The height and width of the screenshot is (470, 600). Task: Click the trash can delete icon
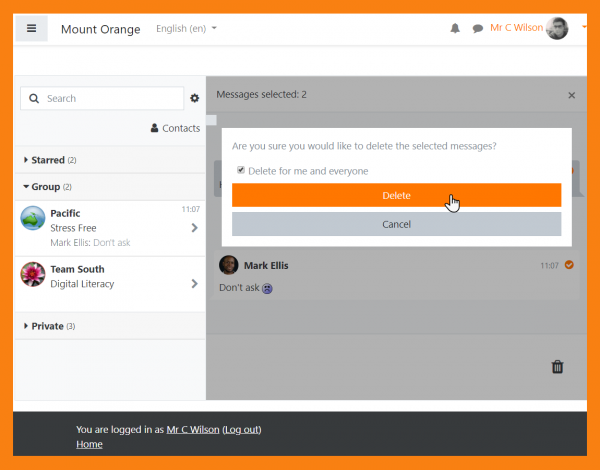(558, 367)
